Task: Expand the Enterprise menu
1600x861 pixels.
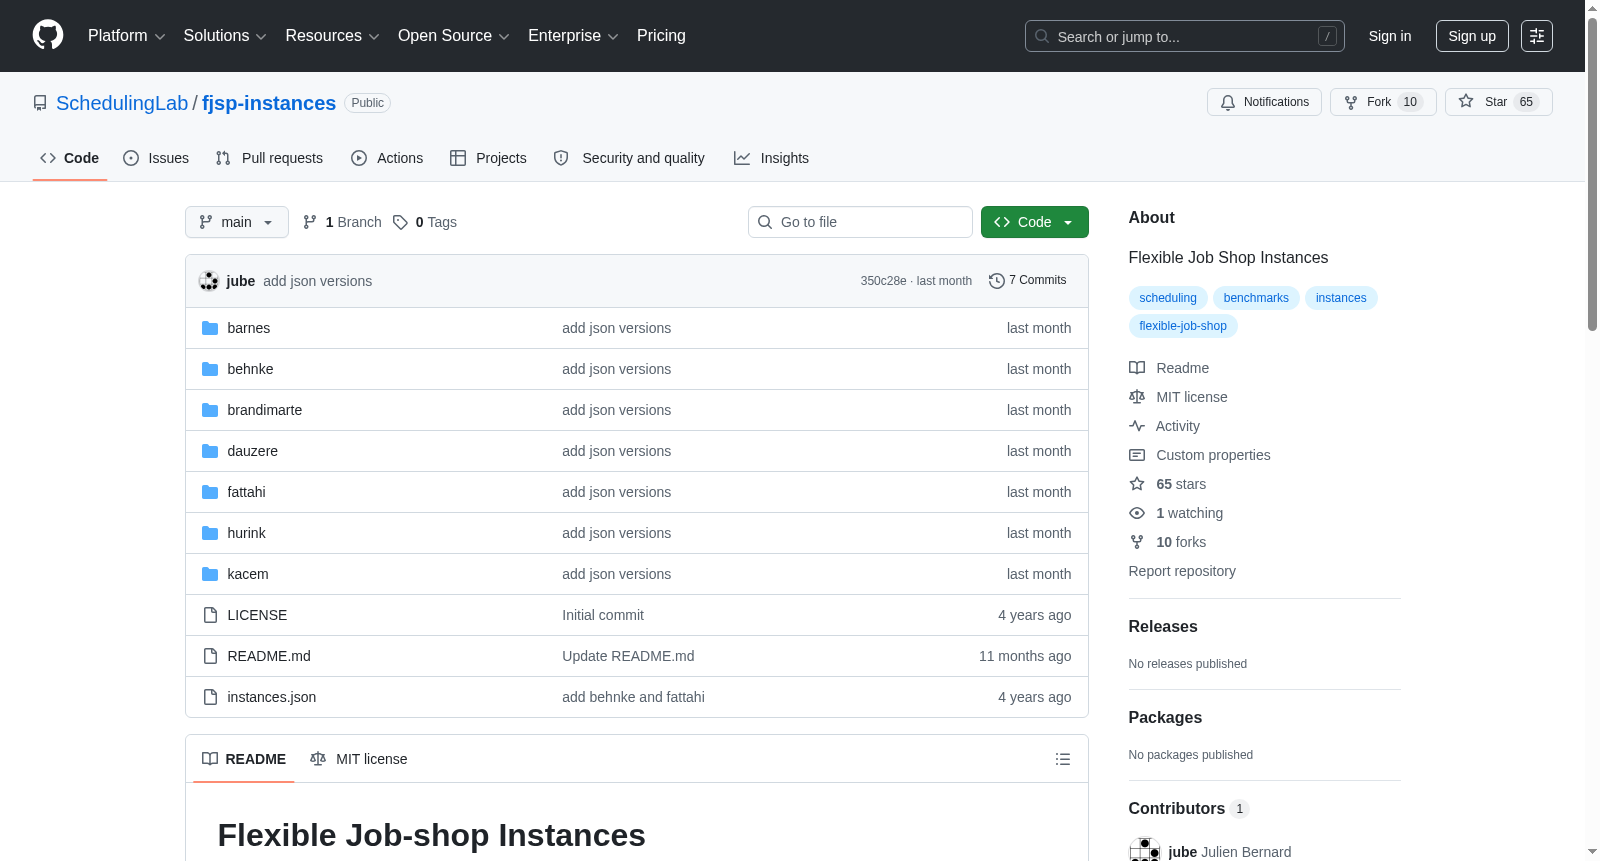Action: coord(573,36)
